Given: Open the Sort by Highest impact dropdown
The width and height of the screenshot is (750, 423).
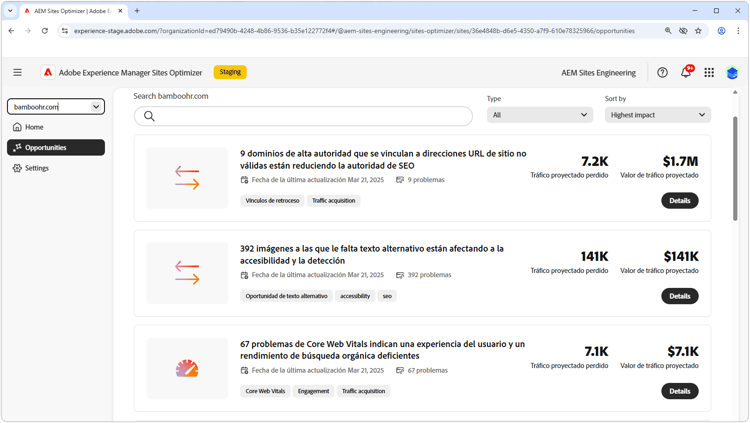Looking at the screenshot, I should [658, 115].
